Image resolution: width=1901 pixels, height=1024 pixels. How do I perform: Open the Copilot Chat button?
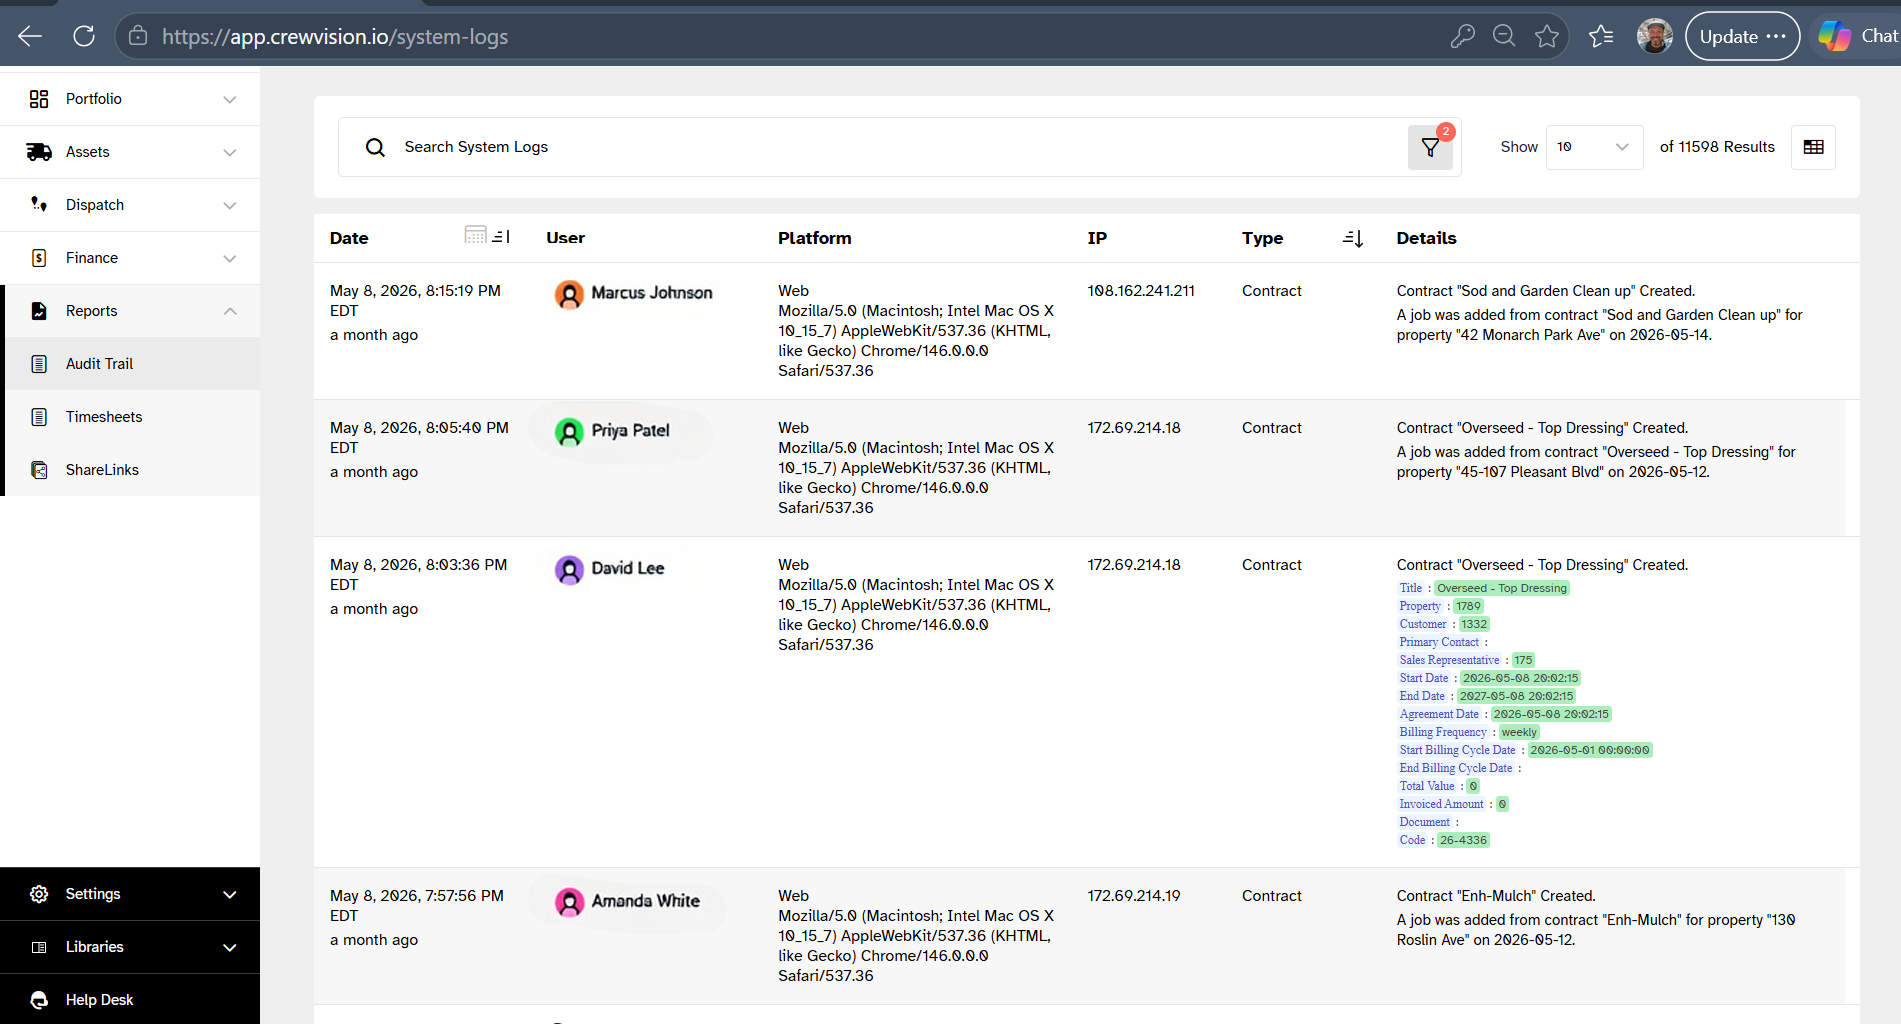(x=1858, y=36)
